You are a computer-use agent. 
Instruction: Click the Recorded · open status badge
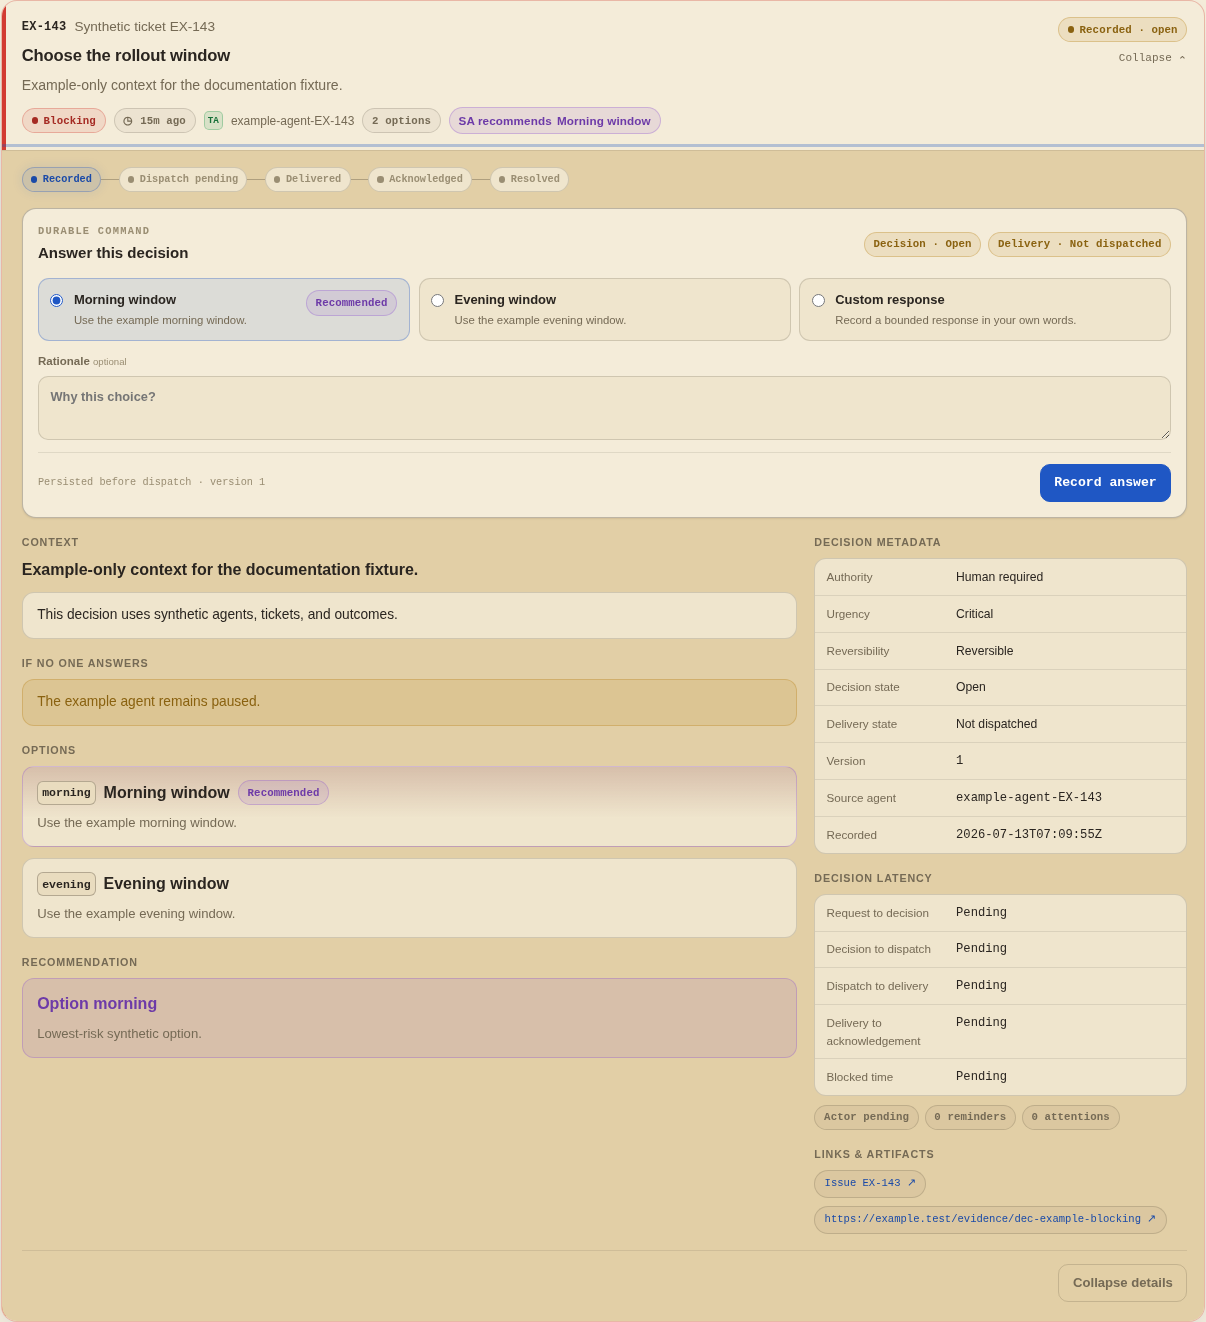(1122, 30)
